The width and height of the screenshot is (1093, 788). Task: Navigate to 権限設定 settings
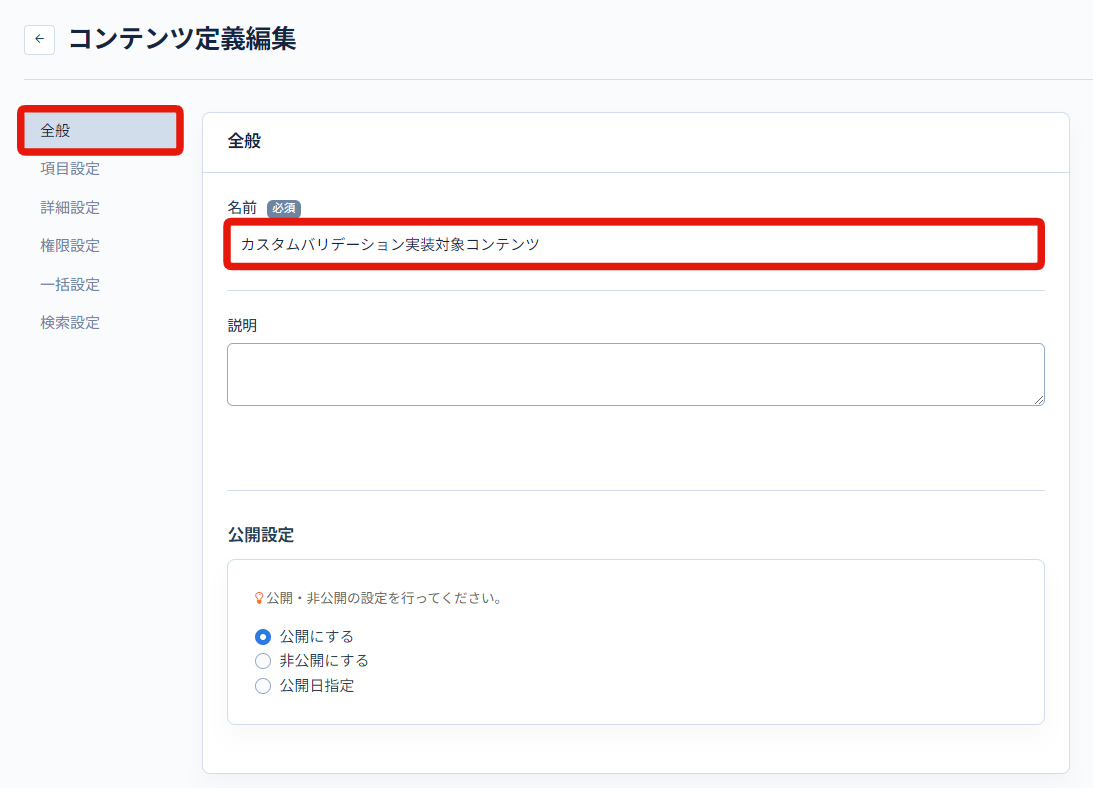point(68,245)
